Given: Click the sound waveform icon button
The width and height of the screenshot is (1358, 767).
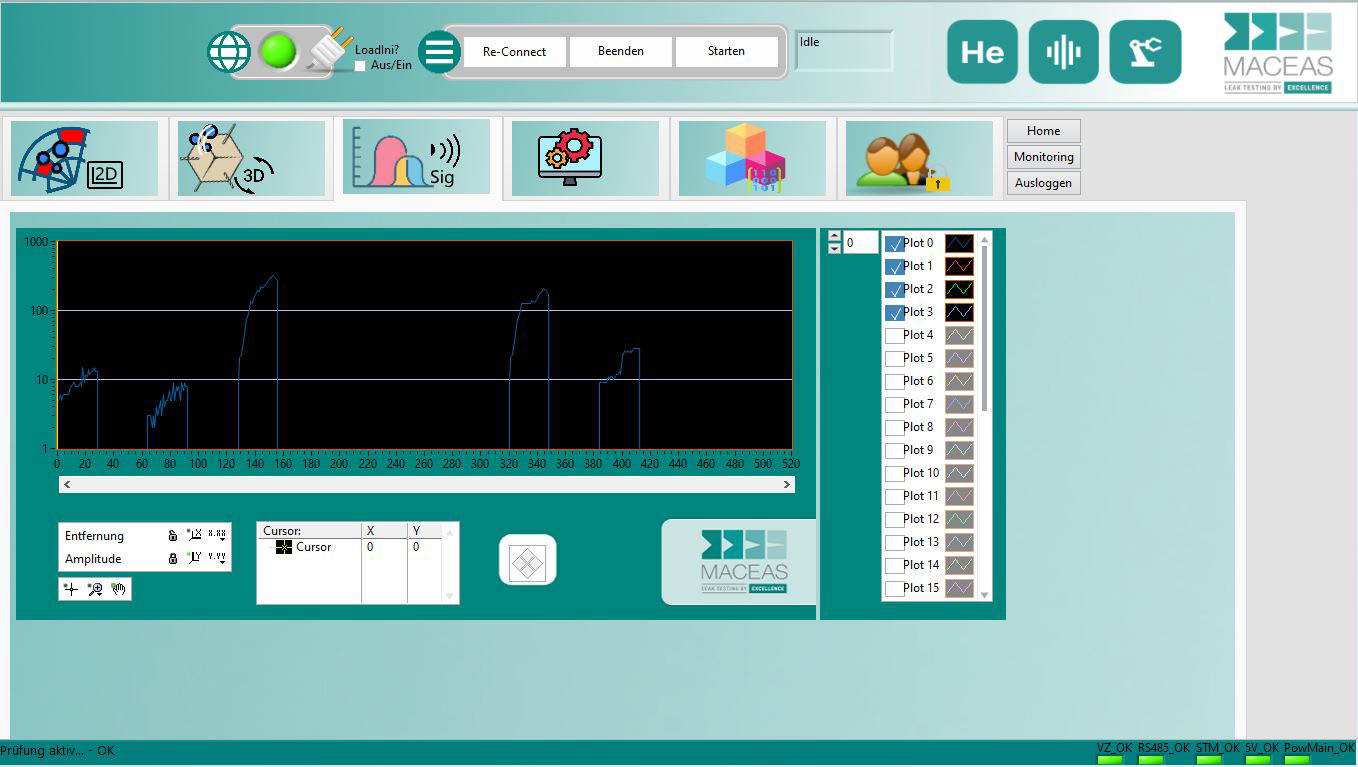Looking at the screenshot, I should [1063, 52].
